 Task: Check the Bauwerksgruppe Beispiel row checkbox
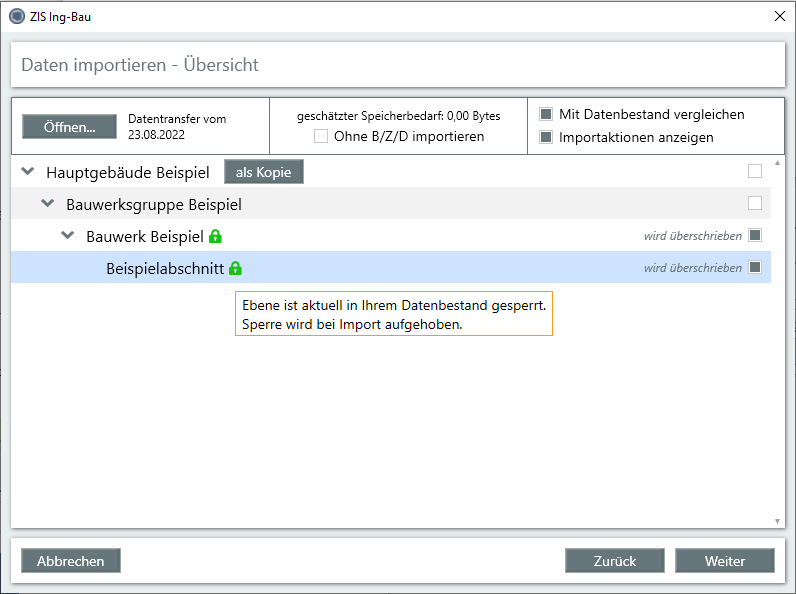[x=755, y=203]
